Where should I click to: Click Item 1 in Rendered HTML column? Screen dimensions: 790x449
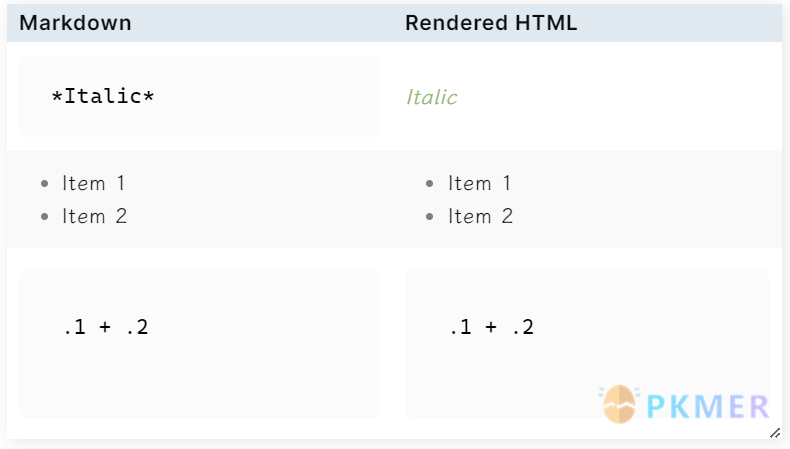click(480, 183)
